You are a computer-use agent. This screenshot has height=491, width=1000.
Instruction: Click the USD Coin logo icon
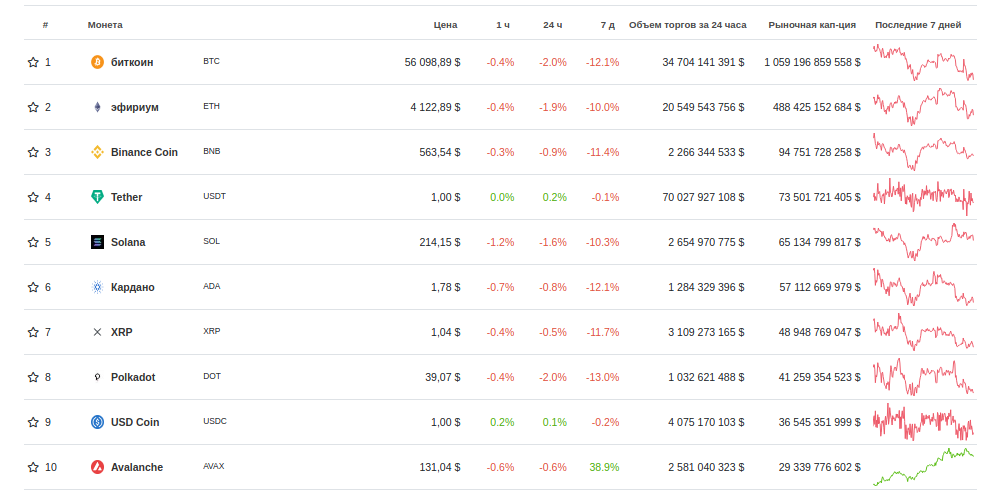point(97,422)
